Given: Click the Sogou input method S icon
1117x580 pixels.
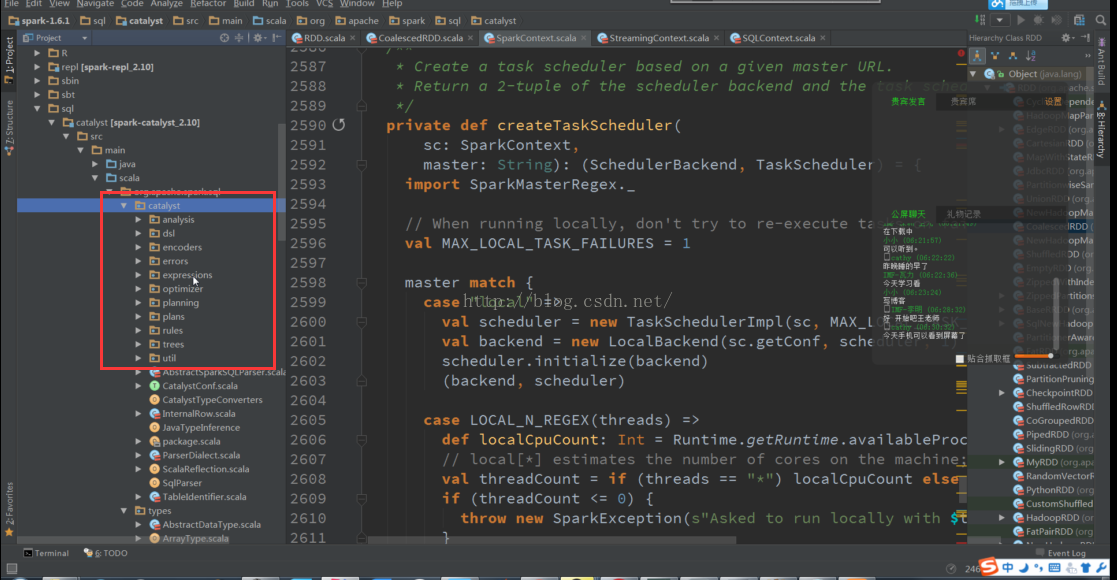Looking at the screenshot, I should pos(988,566).
